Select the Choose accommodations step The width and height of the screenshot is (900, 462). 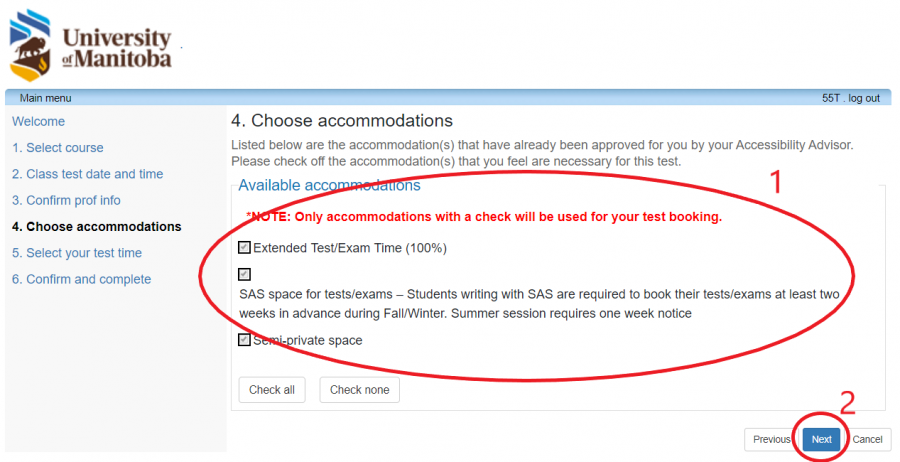point(96,227)
